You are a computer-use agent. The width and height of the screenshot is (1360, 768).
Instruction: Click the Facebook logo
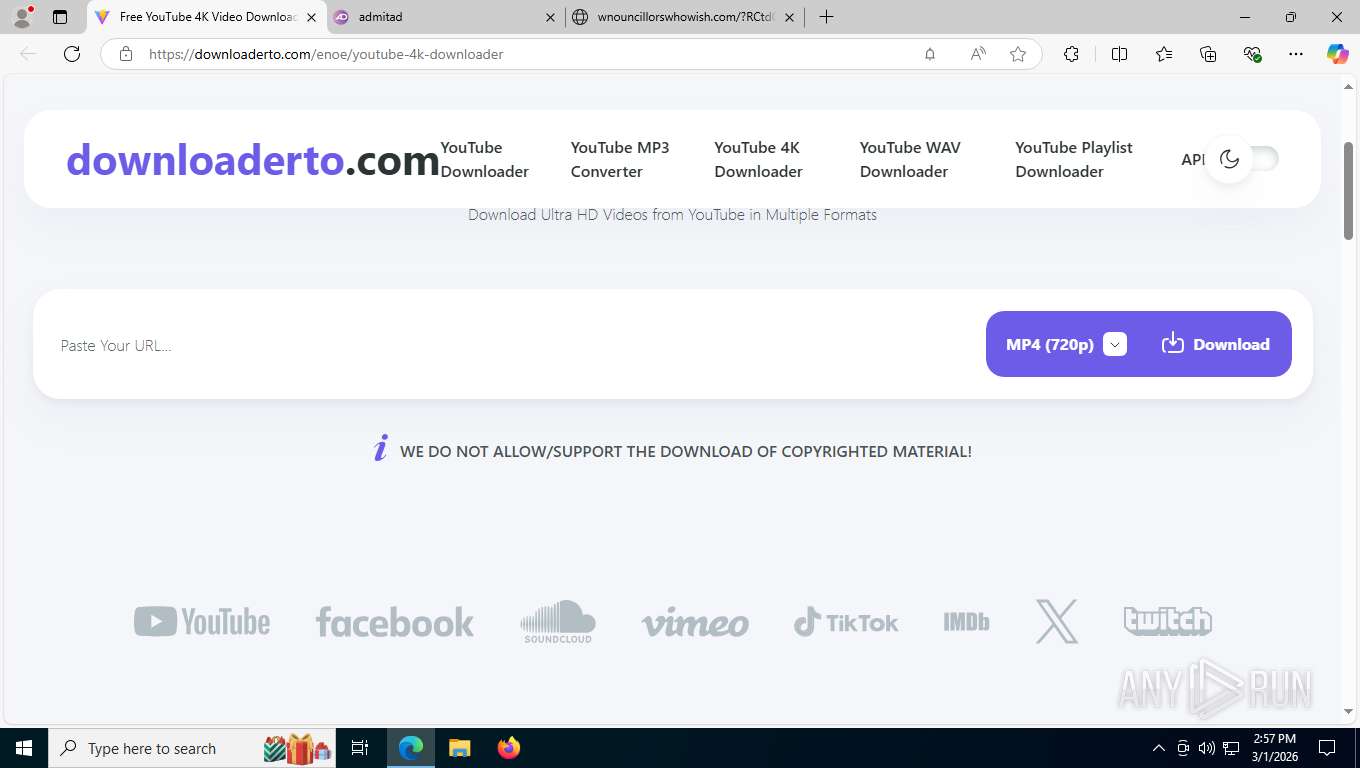(394, 622)
